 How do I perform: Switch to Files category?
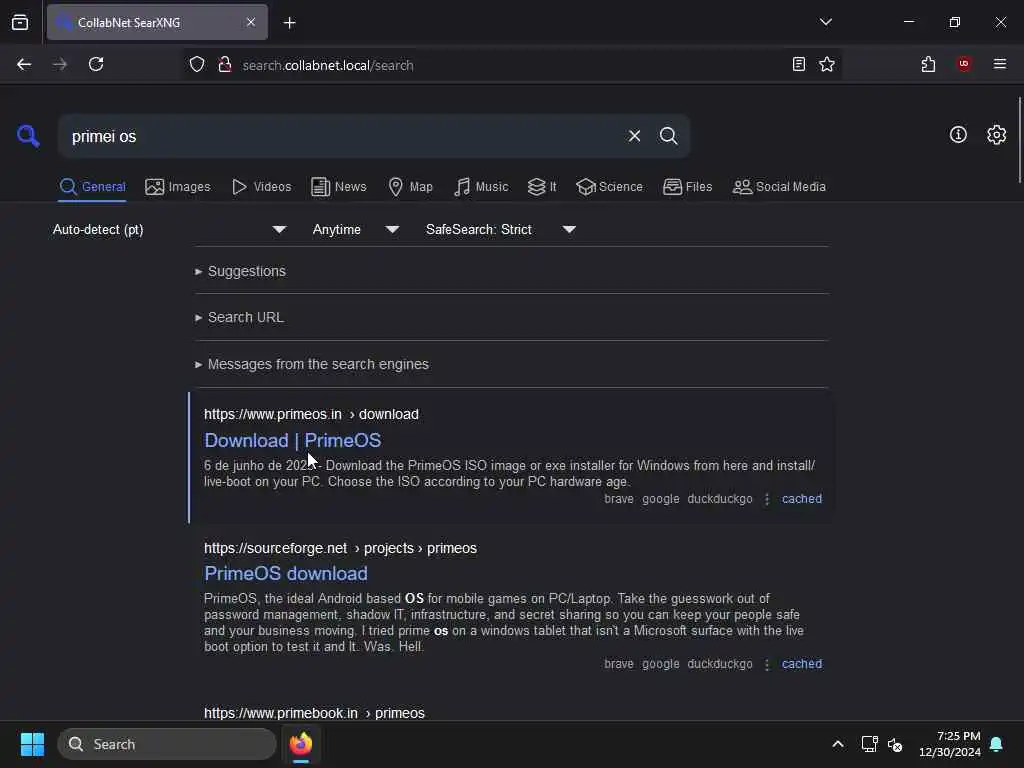click(688, 187)
